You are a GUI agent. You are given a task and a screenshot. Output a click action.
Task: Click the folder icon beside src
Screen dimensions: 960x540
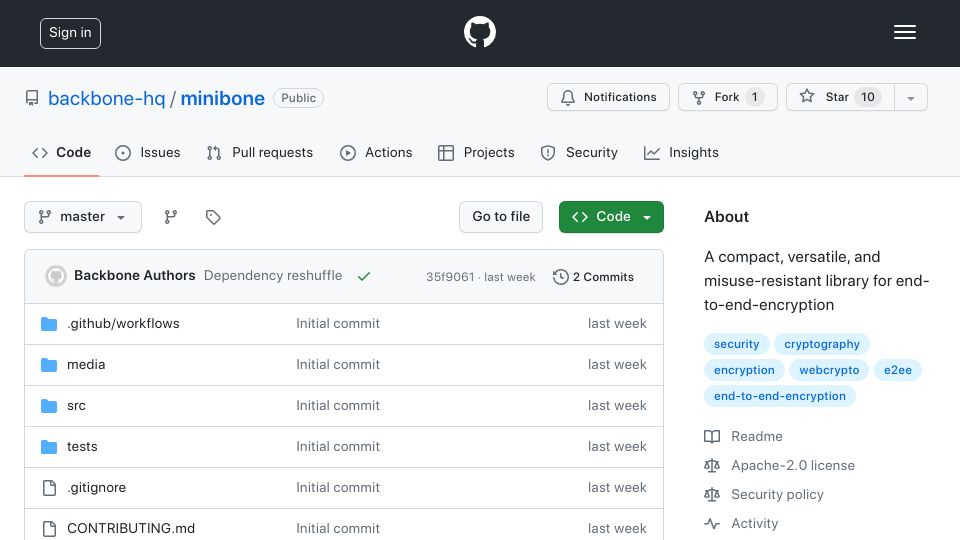49,406
